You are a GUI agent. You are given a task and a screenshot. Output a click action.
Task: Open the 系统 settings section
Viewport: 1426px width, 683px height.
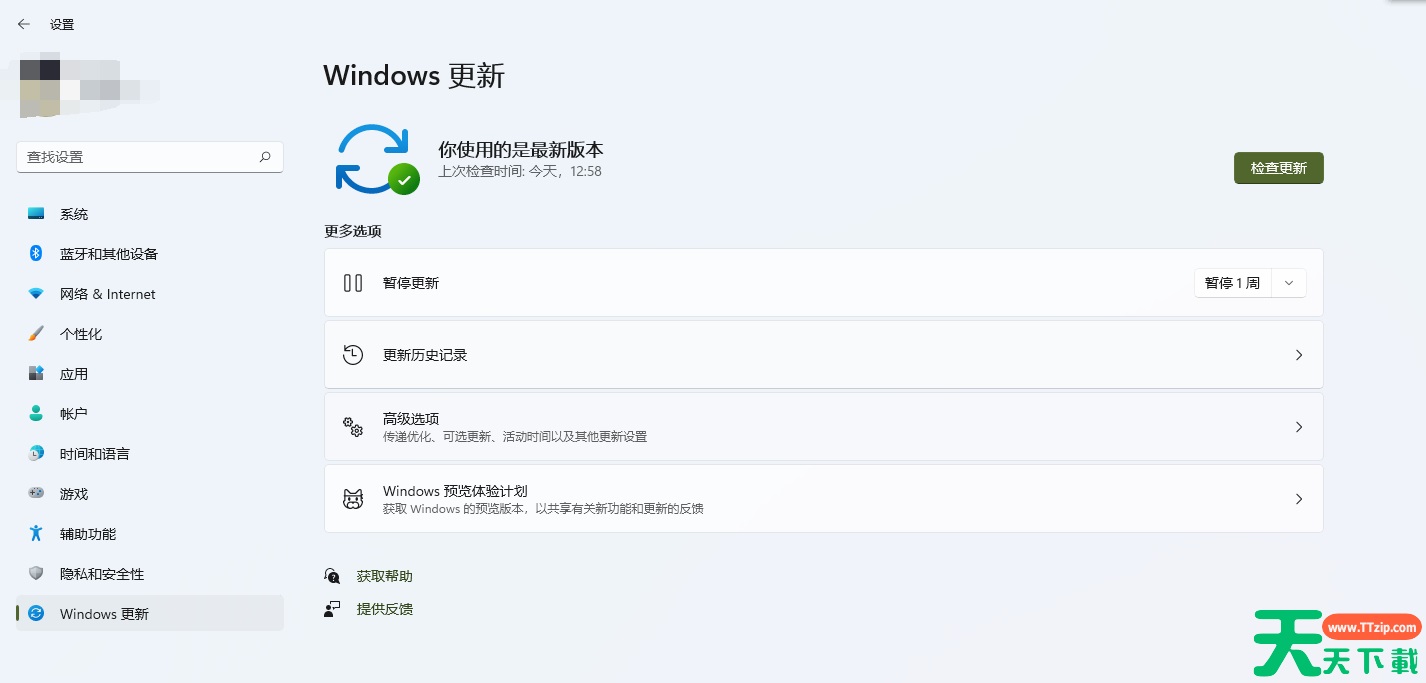[150, 214]
